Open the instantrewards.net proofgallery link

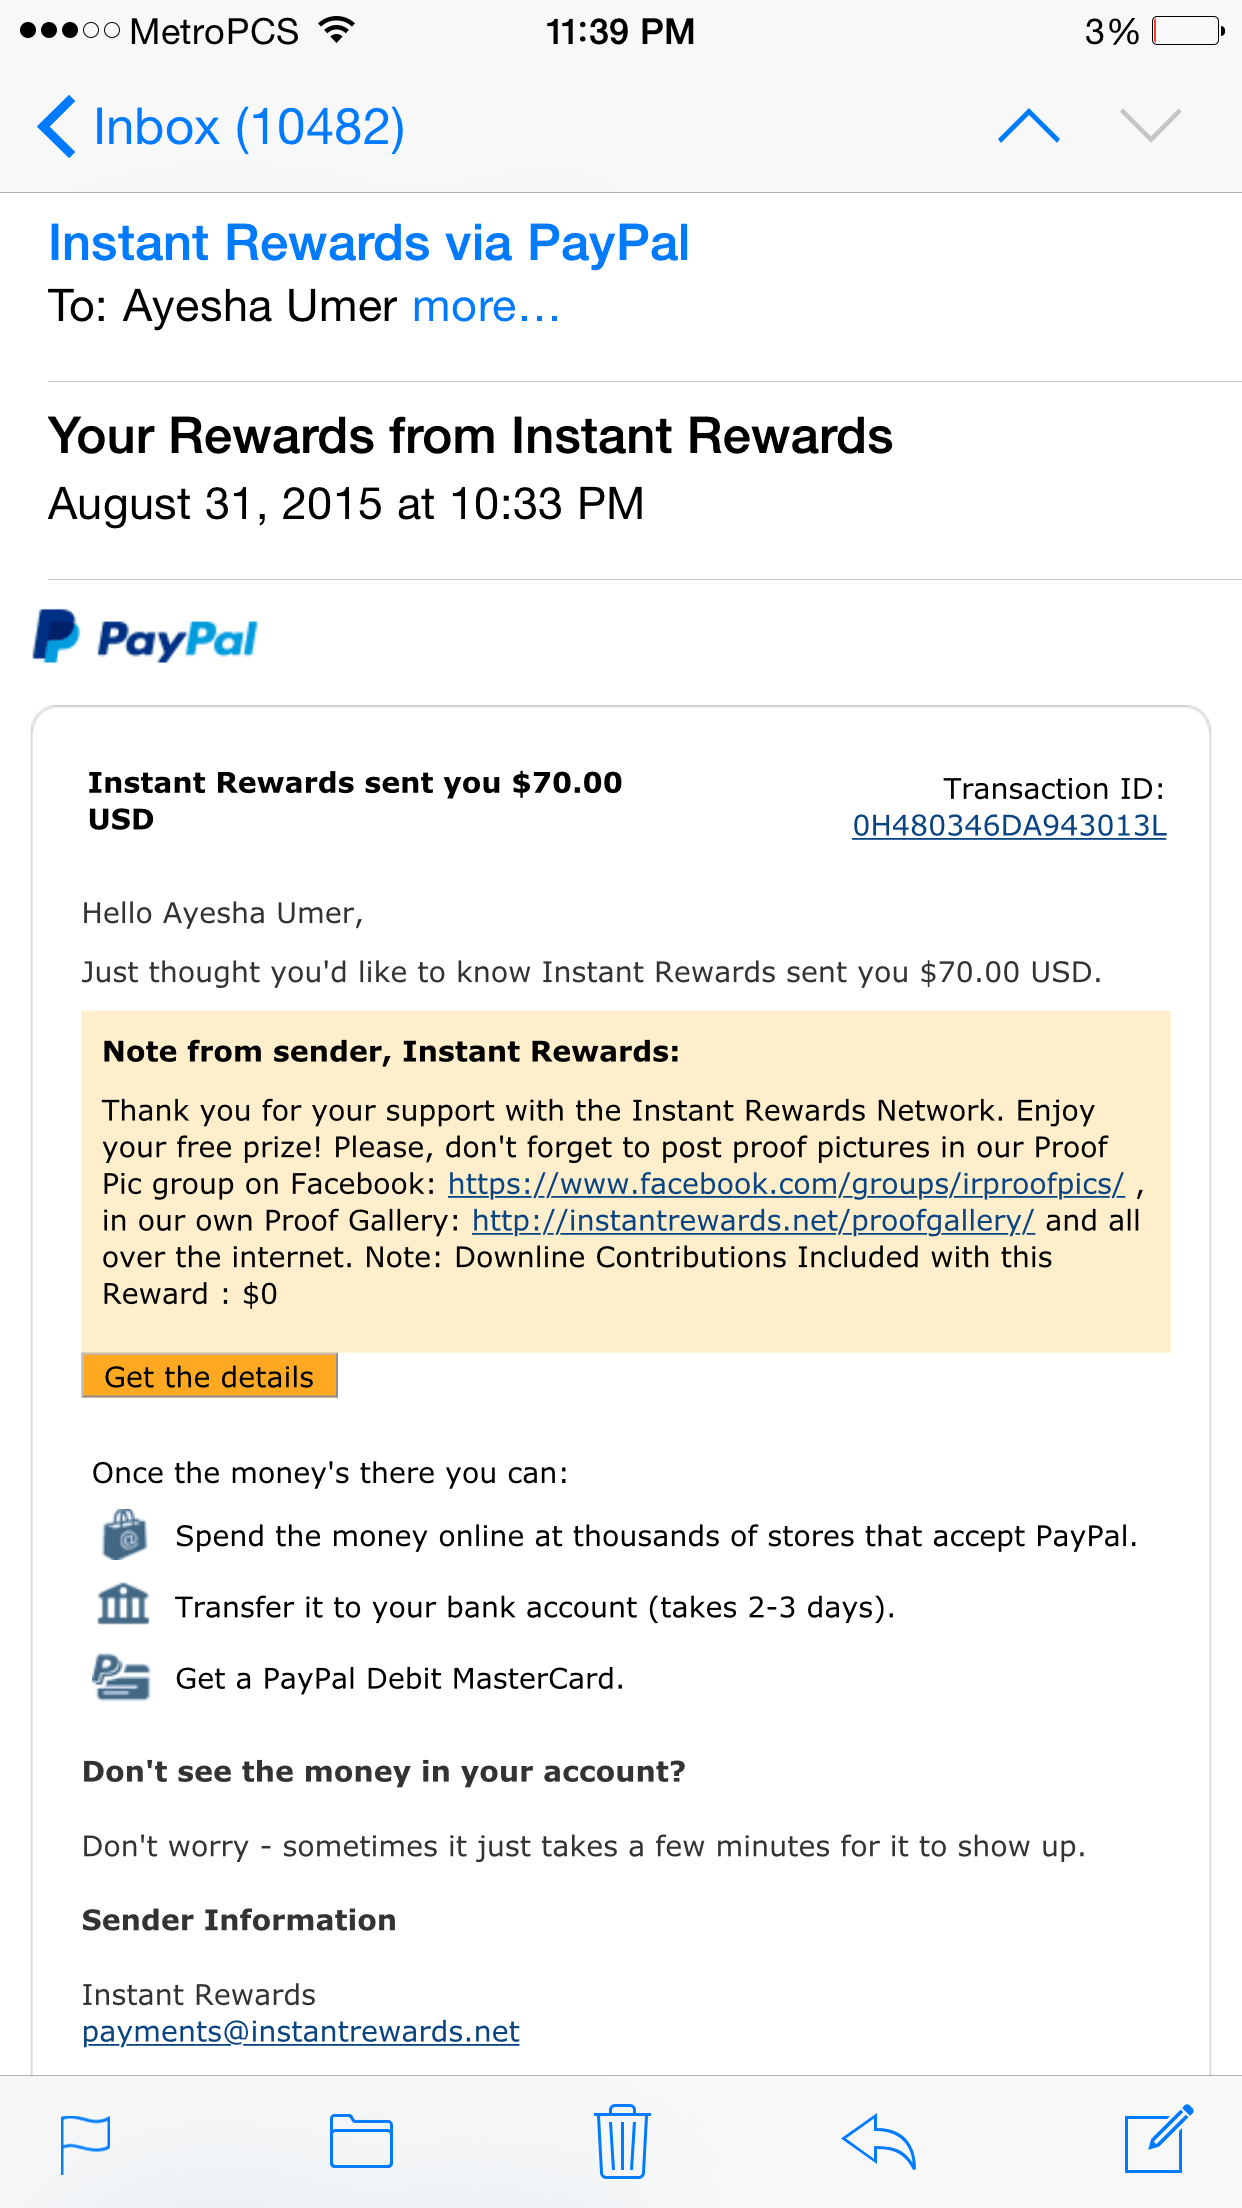pyautogui.click(x=753, y=1221)
